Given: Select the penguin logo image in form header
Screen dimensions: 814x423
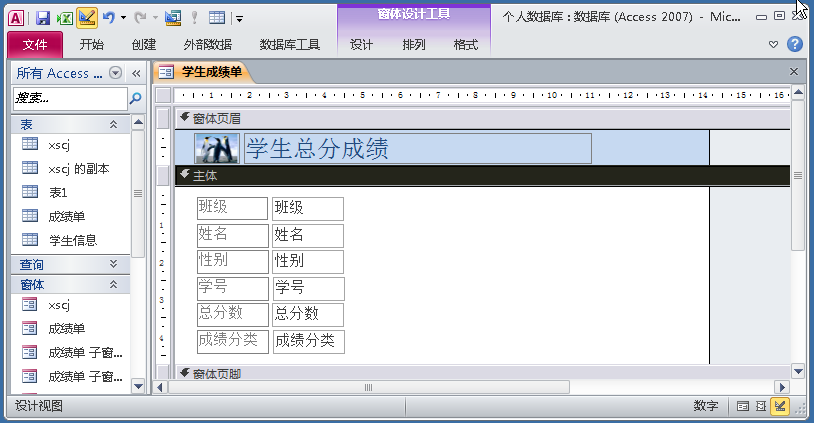Looking at the screenshot, I should click(x=216, y=148).
